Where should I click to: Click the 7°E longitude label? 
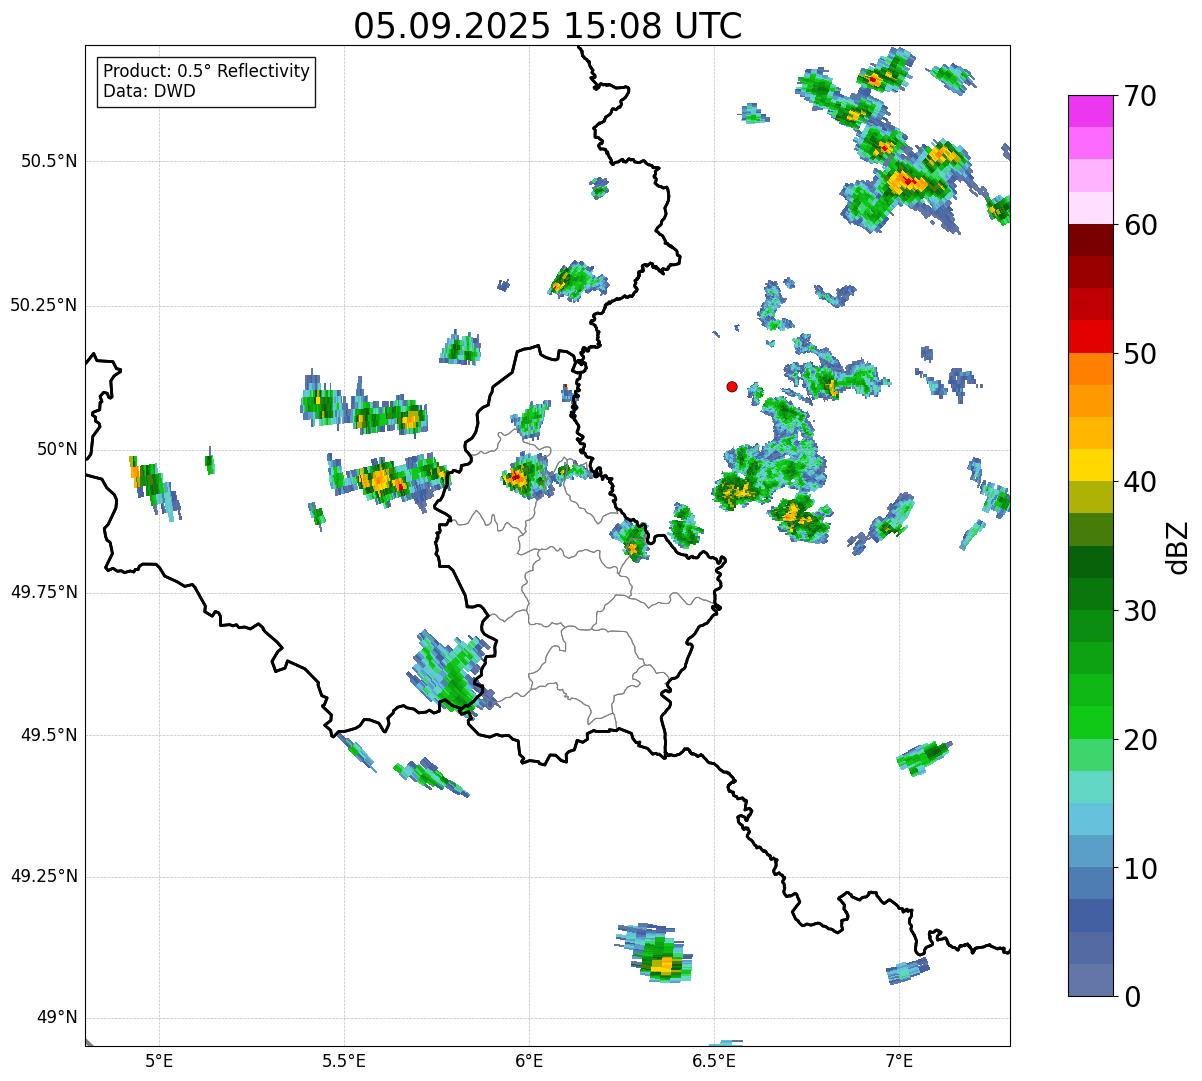click(899, 1060)
